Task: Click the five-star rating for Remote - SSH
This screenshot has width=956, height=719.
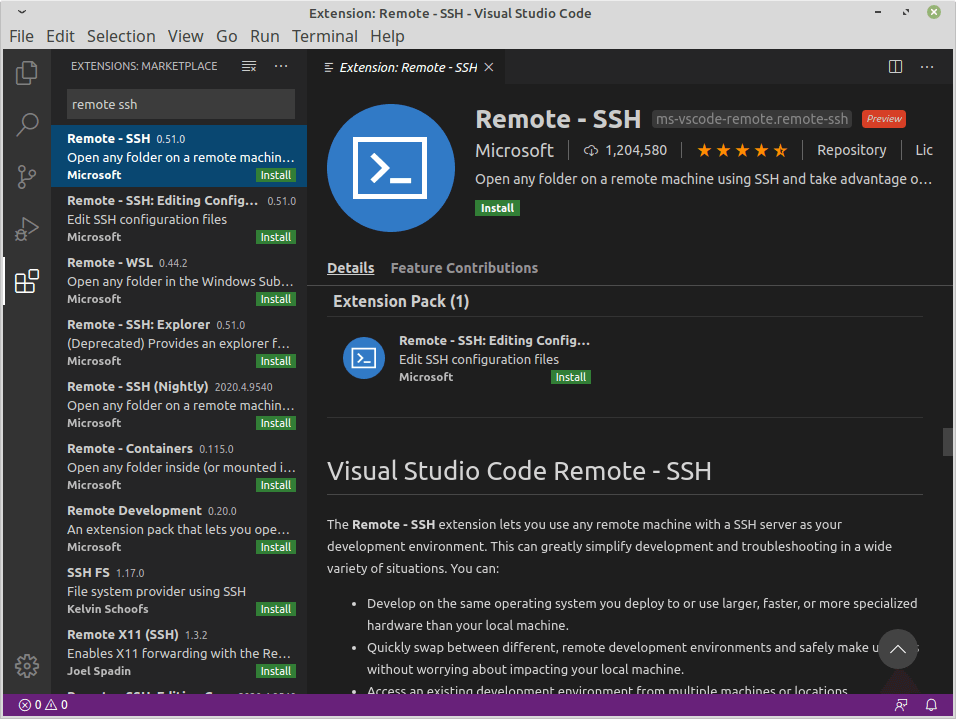Action: [742, 150]
